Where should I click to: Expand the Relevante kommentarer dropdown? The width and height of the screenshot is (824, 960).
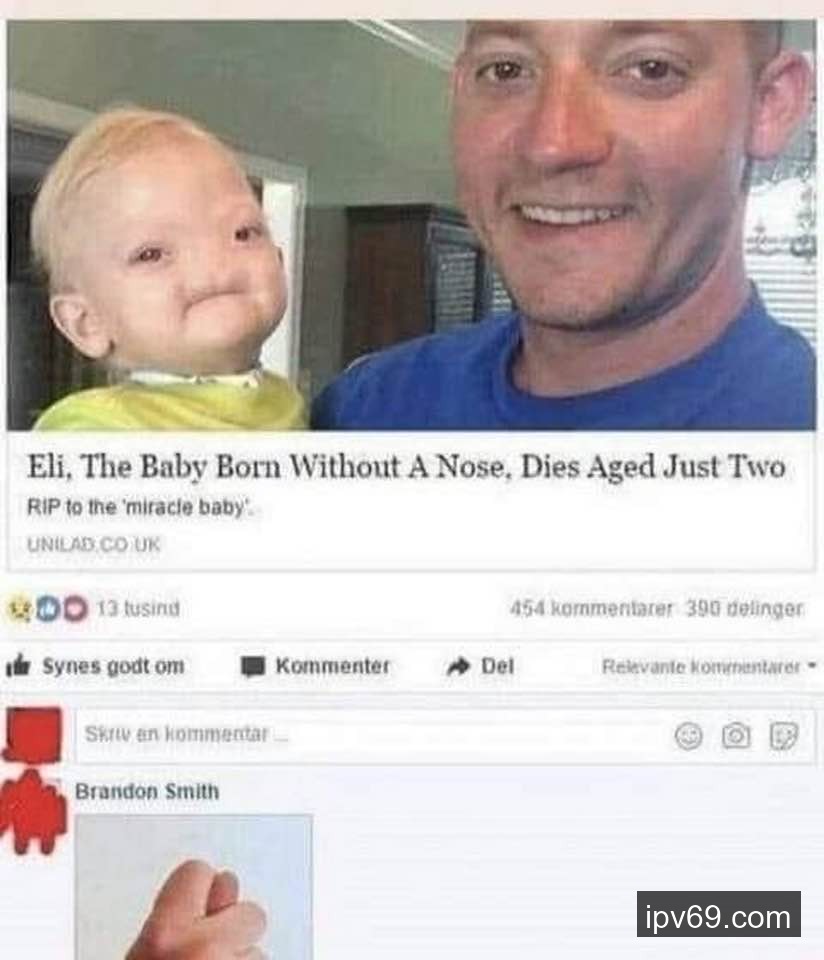point(709,666)
